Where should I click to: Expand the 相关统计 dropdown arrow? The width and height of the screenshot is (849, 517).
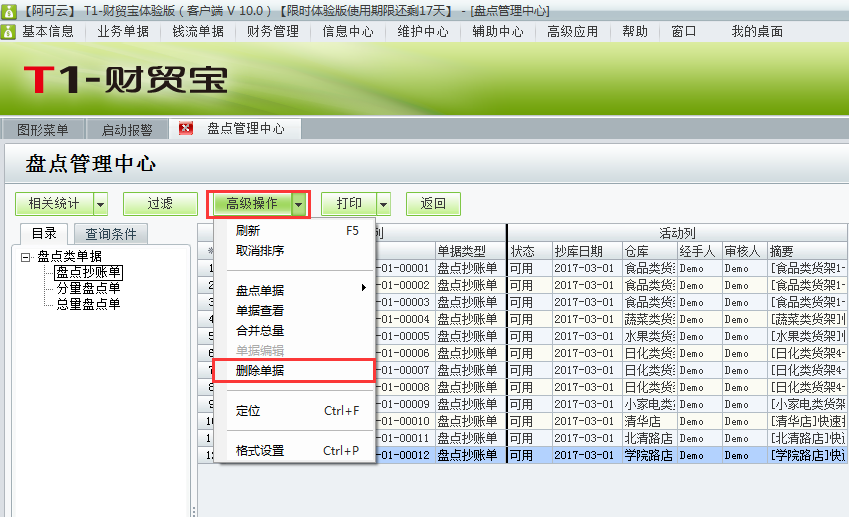click(100, 204)
